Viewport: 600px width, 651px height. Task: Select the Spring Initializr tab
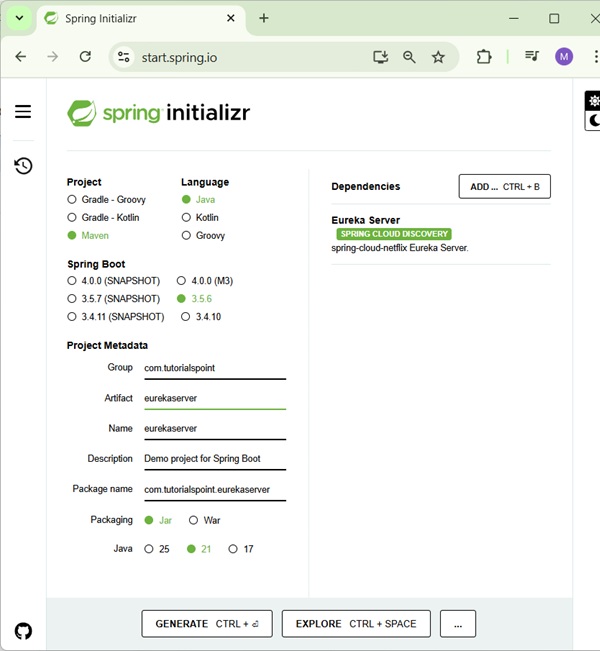tap(141, 19)
